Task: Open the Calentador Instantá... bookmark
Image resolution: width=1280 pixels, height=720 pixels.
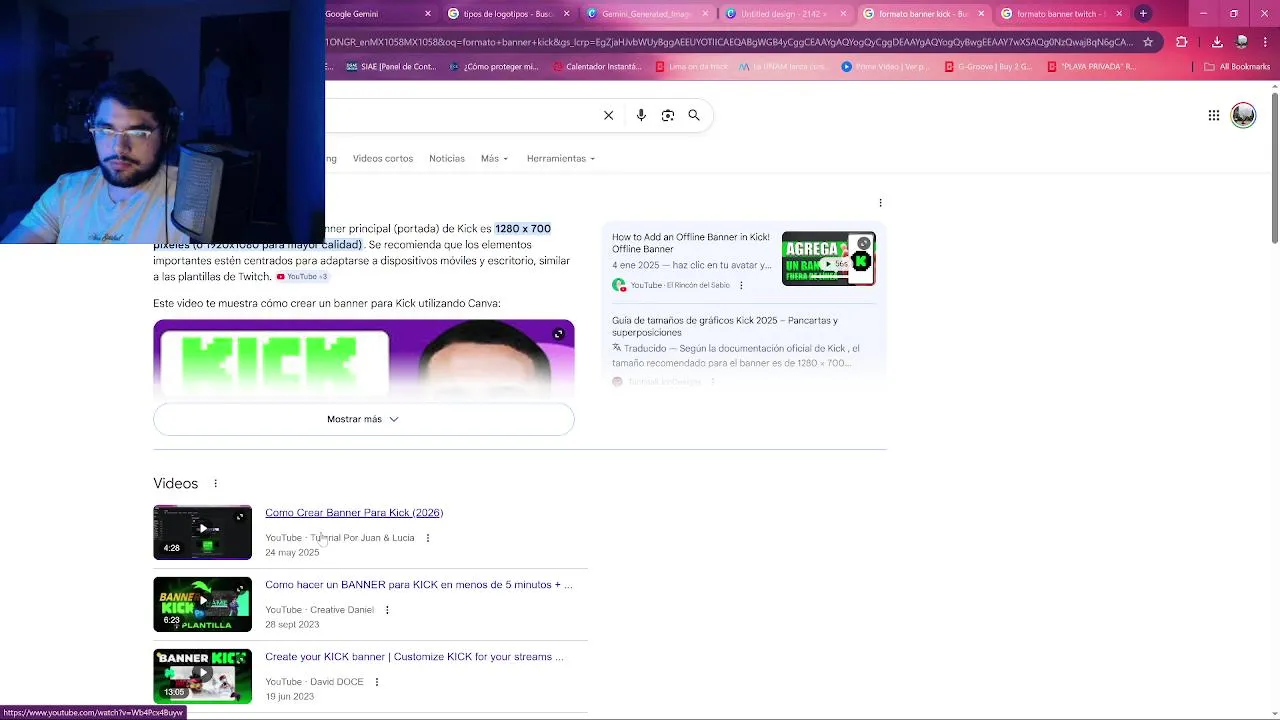Action: [x=597, y=67]
